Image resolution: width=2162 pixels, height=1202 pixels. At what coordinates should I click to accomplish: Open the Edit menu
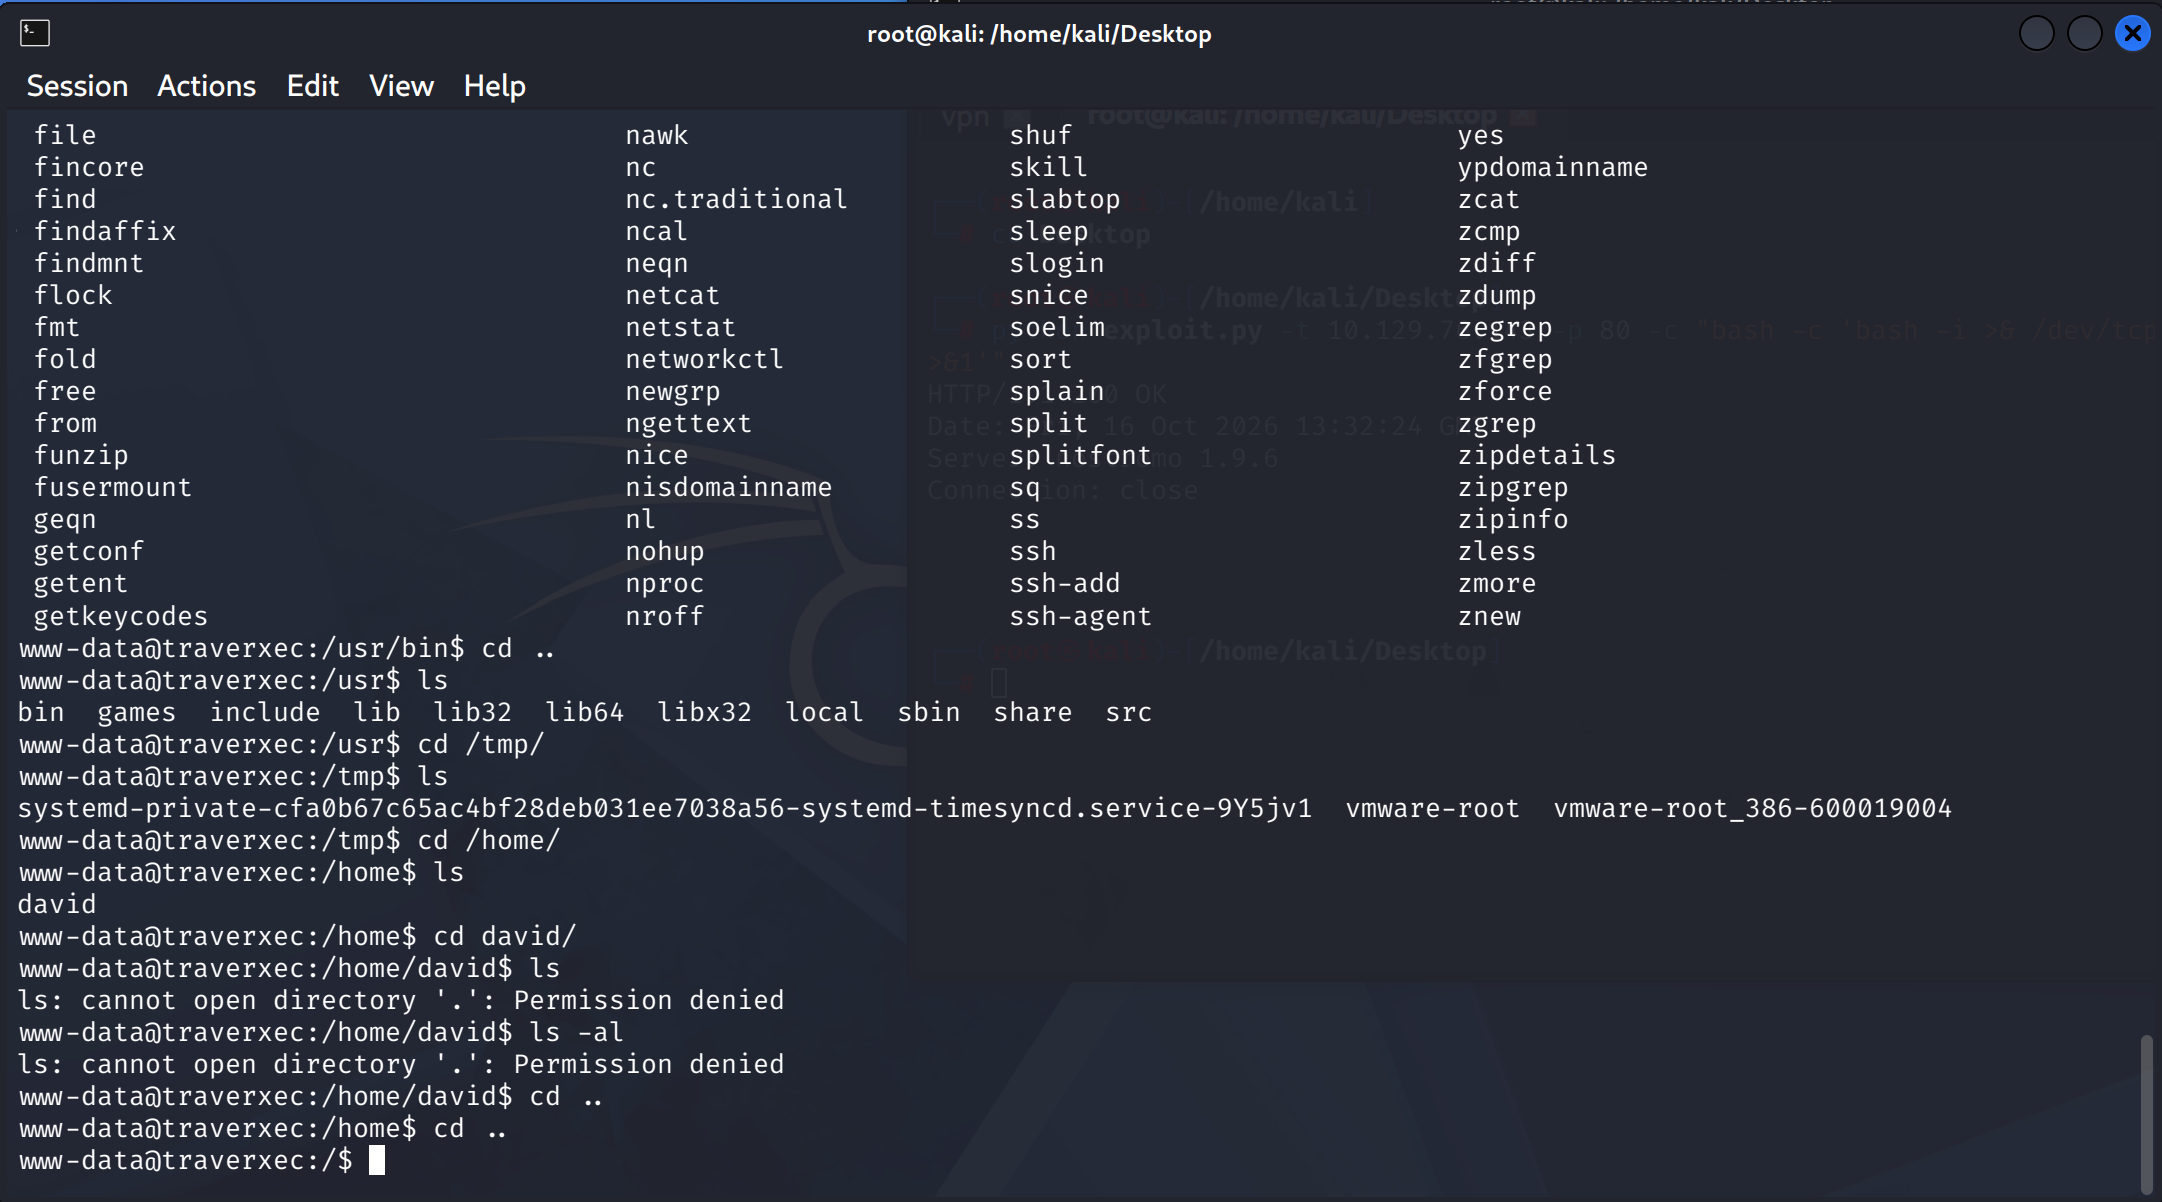coord(312,86)
